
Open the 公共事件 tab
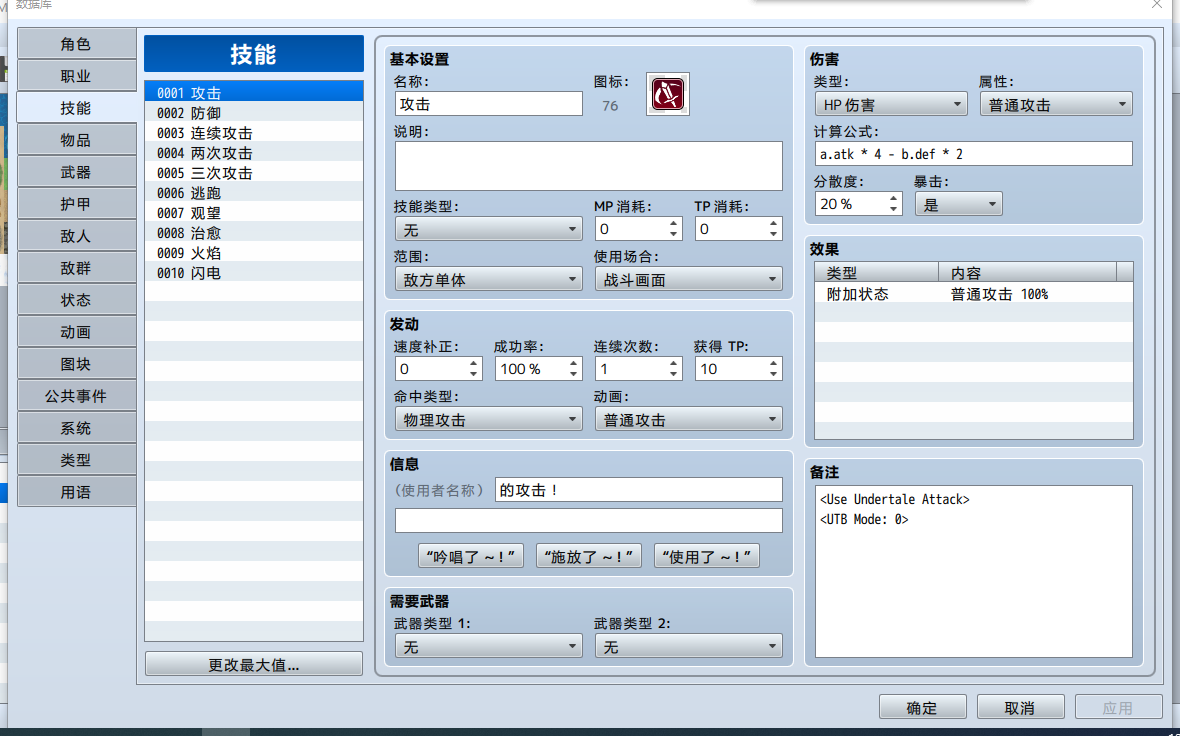point(76,396)
